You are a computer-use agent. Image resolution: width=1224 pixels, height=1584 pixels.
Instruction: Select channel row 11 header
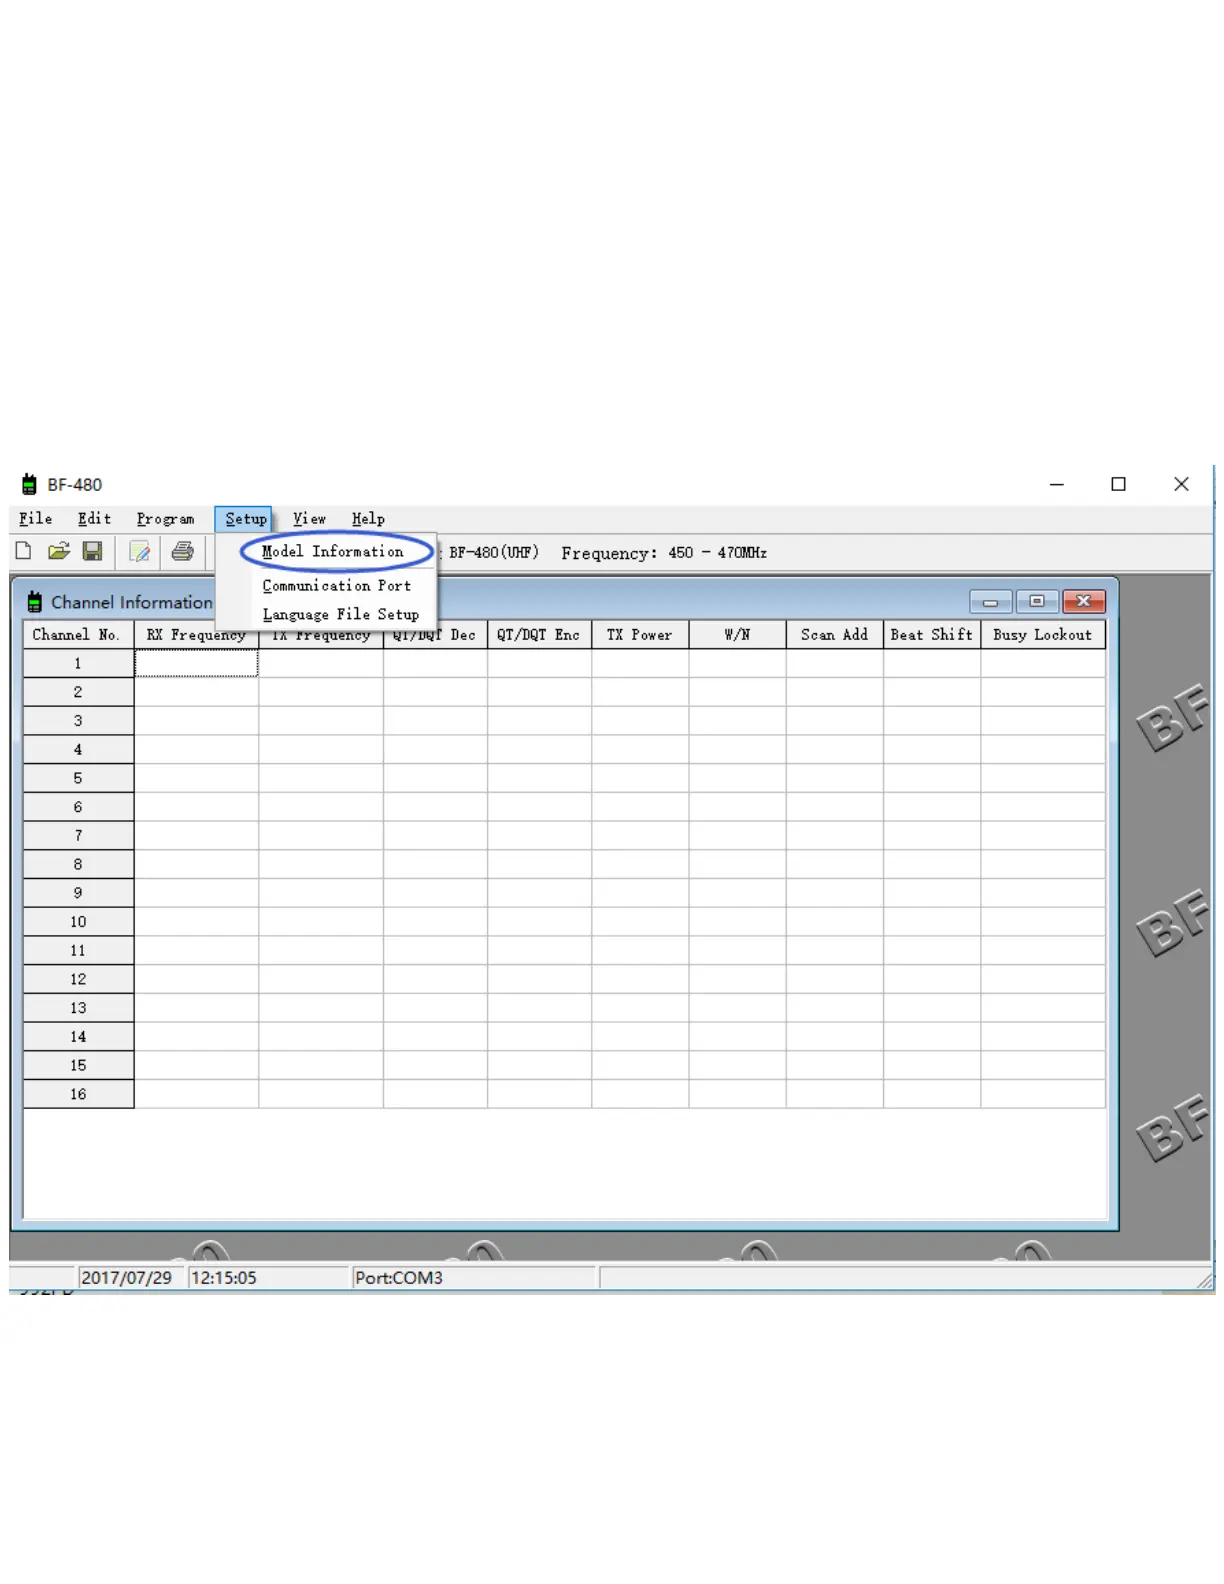coord(78,951)
